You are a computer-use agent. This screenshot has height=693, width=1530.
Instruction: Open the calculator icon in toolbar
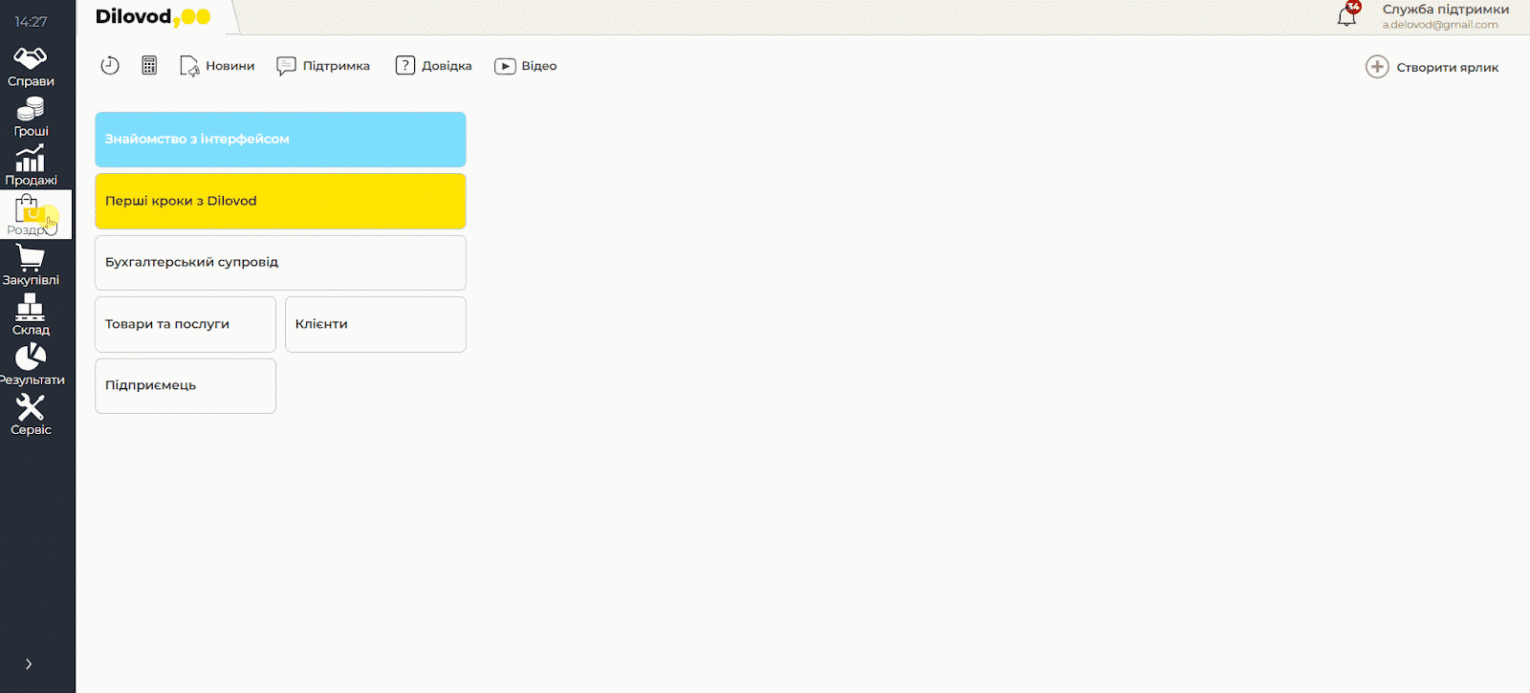(149, 66)
